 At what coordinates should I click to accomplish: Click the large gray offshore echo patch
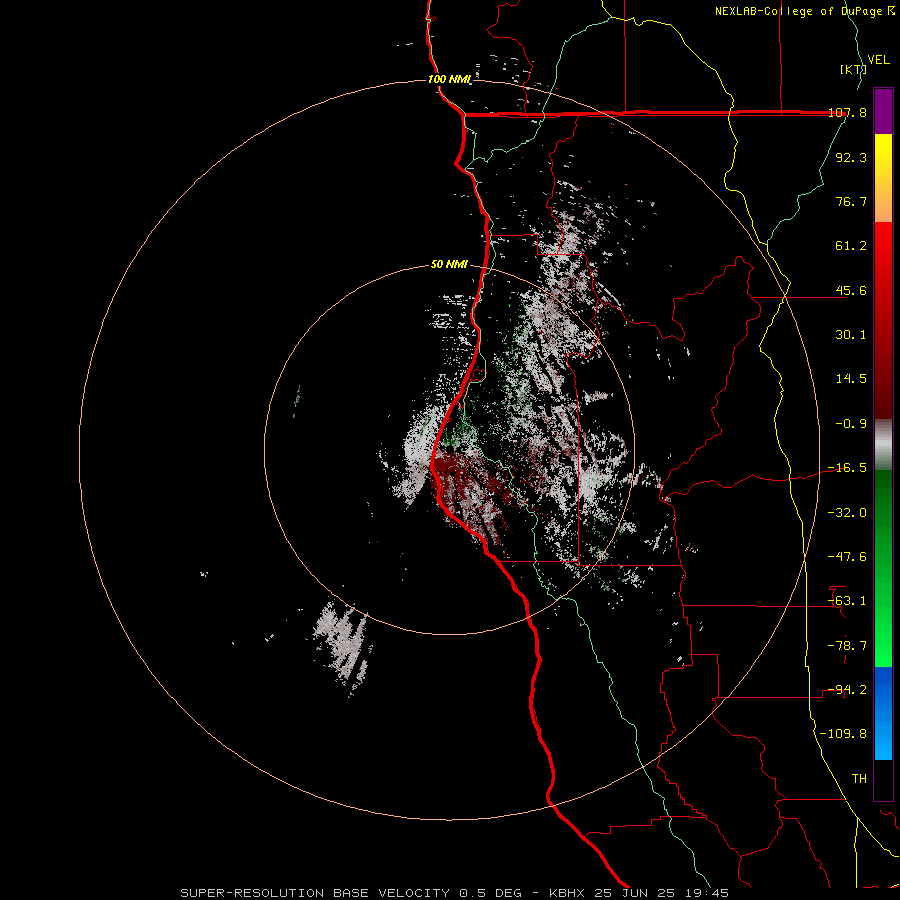tap(343, 644)
